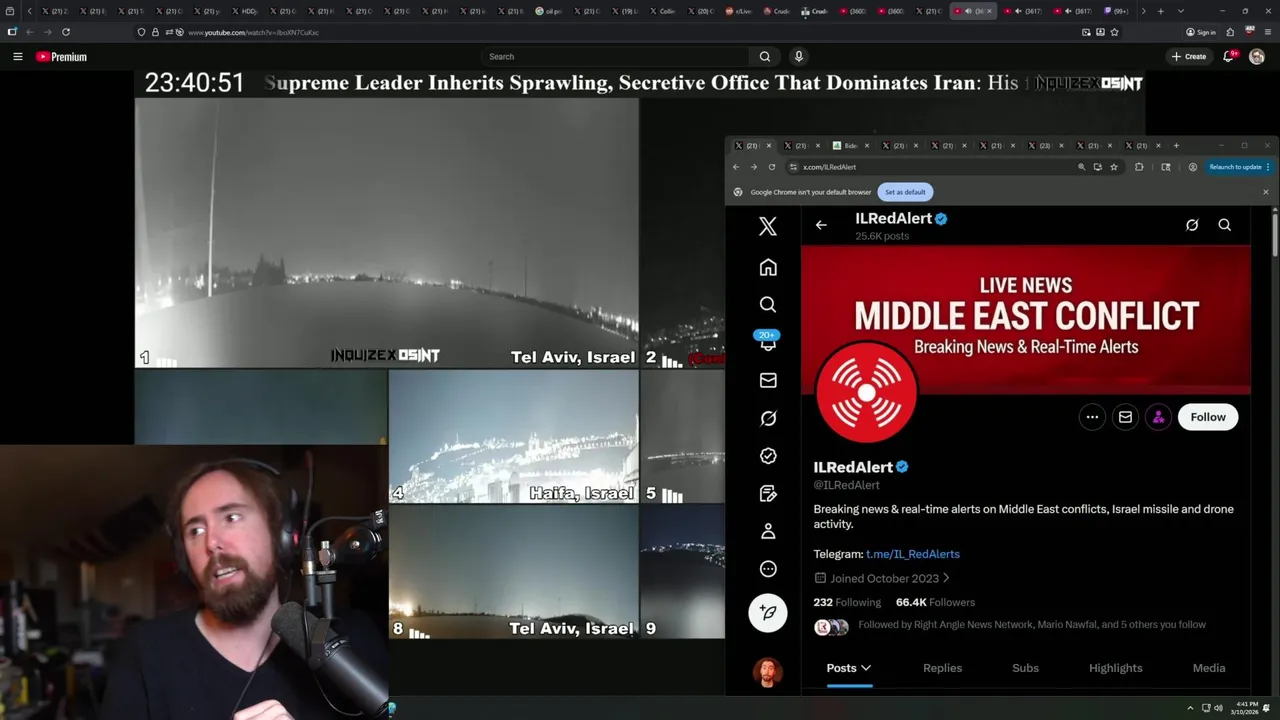Open tab list dropdown in back browser

tap(1181, 11)
